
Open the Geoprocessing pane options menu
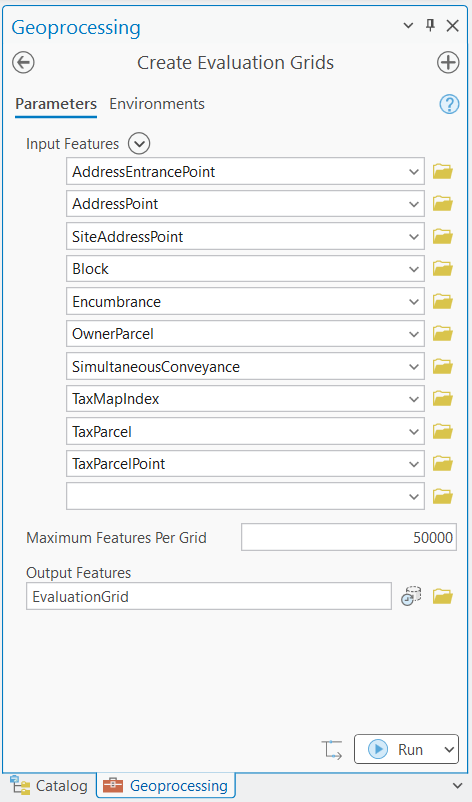[x=408, y=25]
